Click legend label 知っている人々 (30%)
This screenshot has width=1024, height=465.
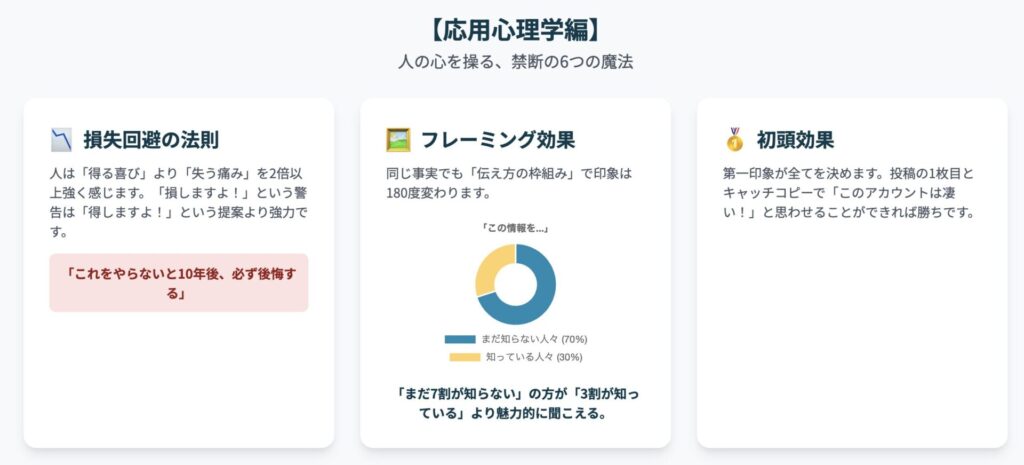pyautogui.click(x=535, y=357)
